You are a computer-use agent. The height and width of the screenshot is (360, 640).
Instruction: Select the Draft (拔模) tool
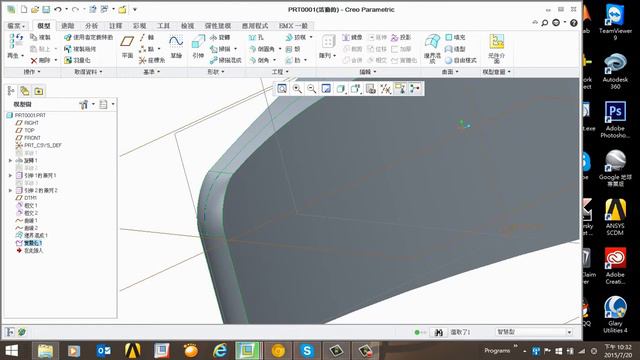(x=296, y=37)
